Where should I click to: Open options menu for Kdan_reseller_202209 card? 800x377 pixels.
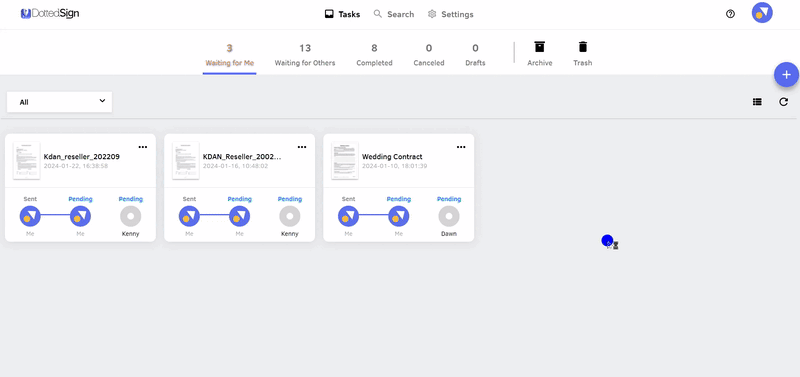[x=143, y=147]
